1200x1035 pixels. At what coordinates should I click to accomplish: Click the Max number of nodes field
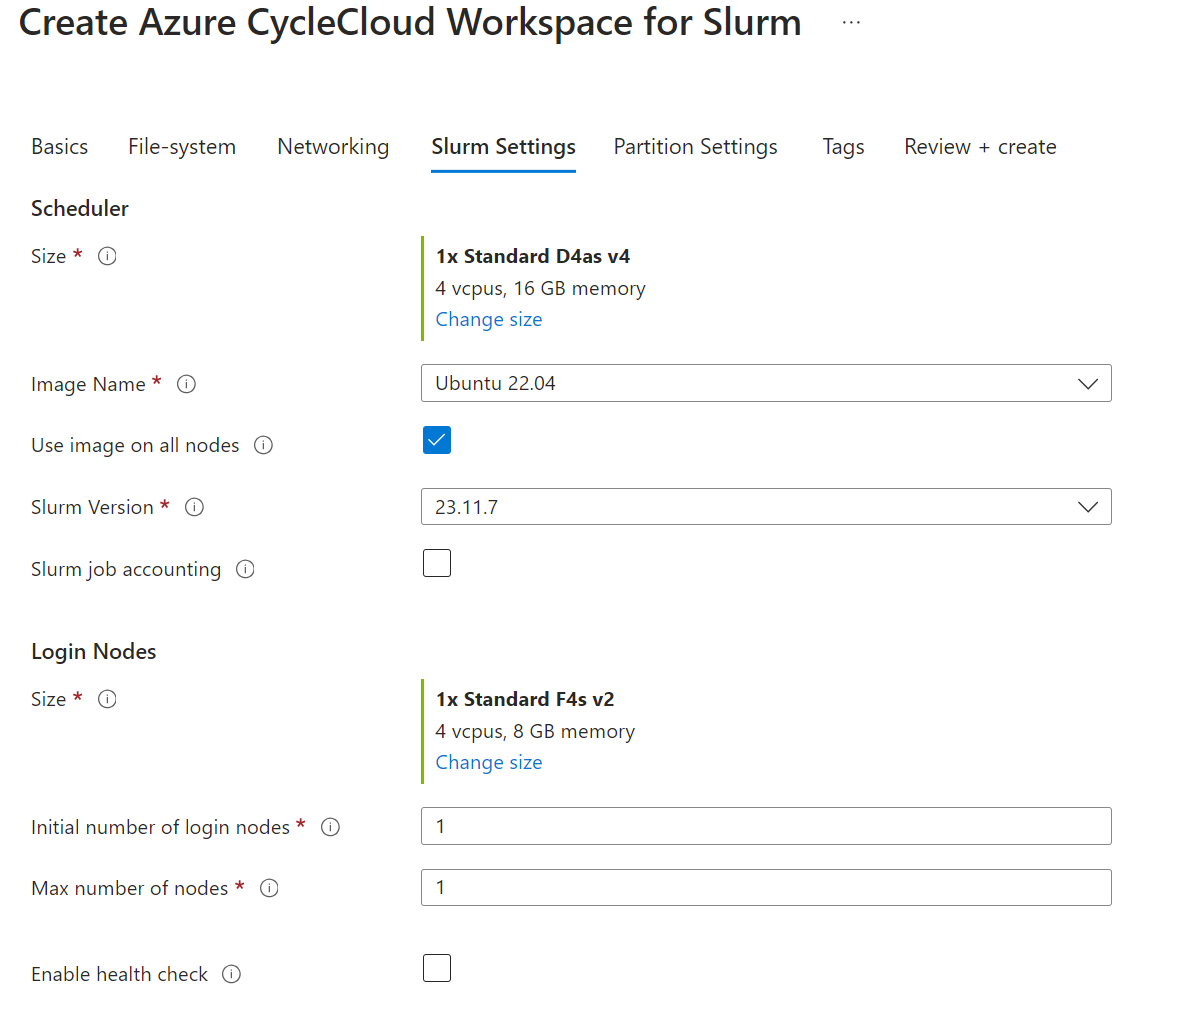(766, 888)
